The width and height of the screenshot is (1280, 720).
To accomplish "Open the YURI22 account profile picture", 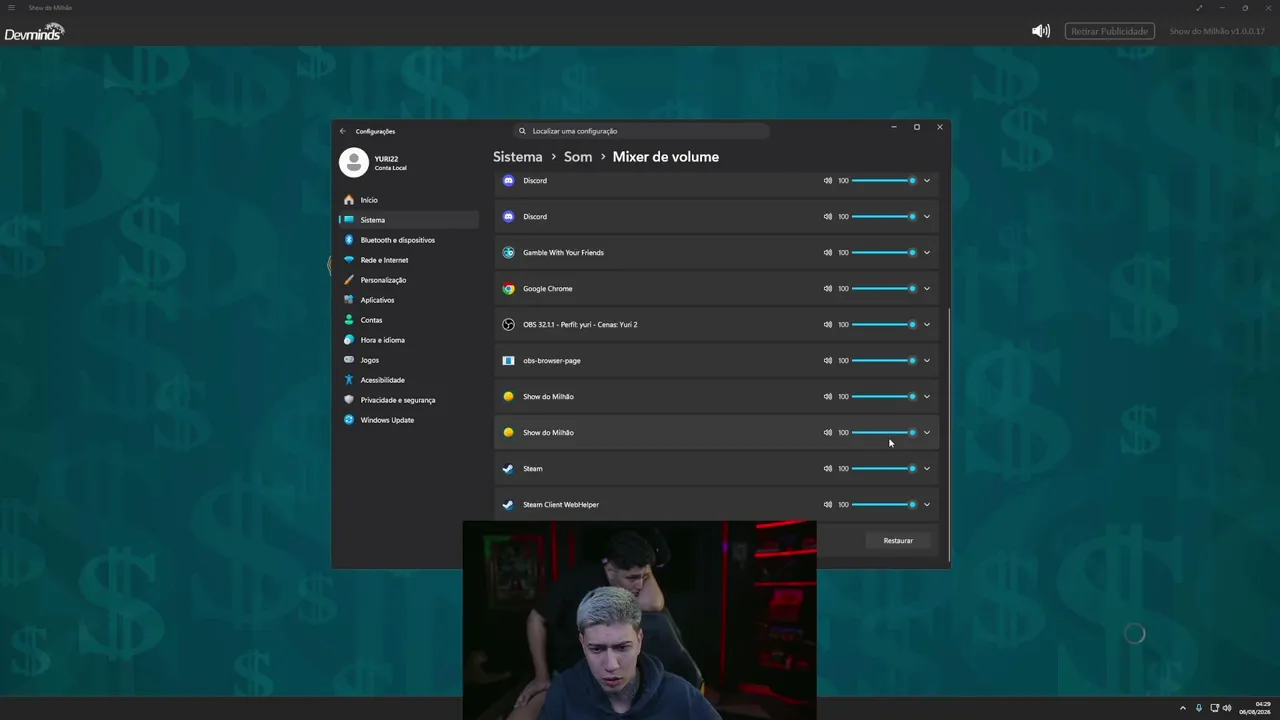I will pos(353,162).
